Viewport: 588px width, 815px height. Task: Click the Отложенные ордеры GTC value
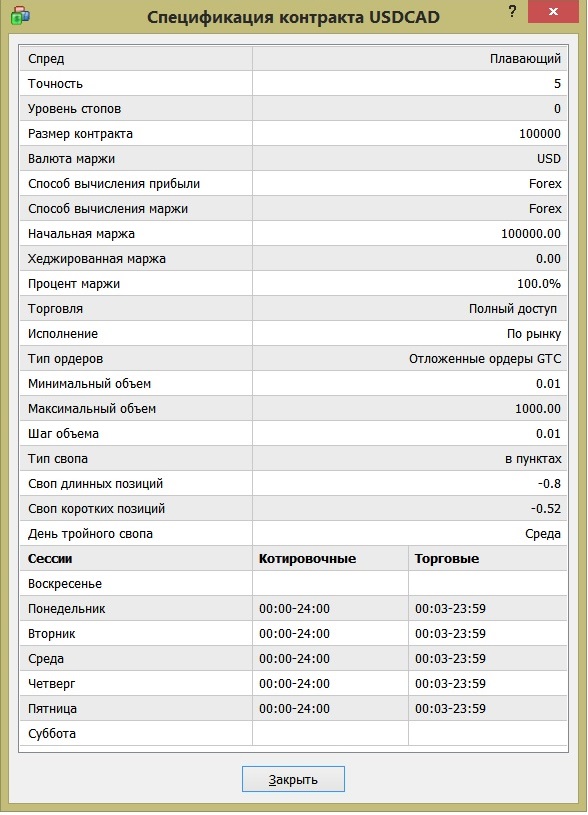pos(485,359)
